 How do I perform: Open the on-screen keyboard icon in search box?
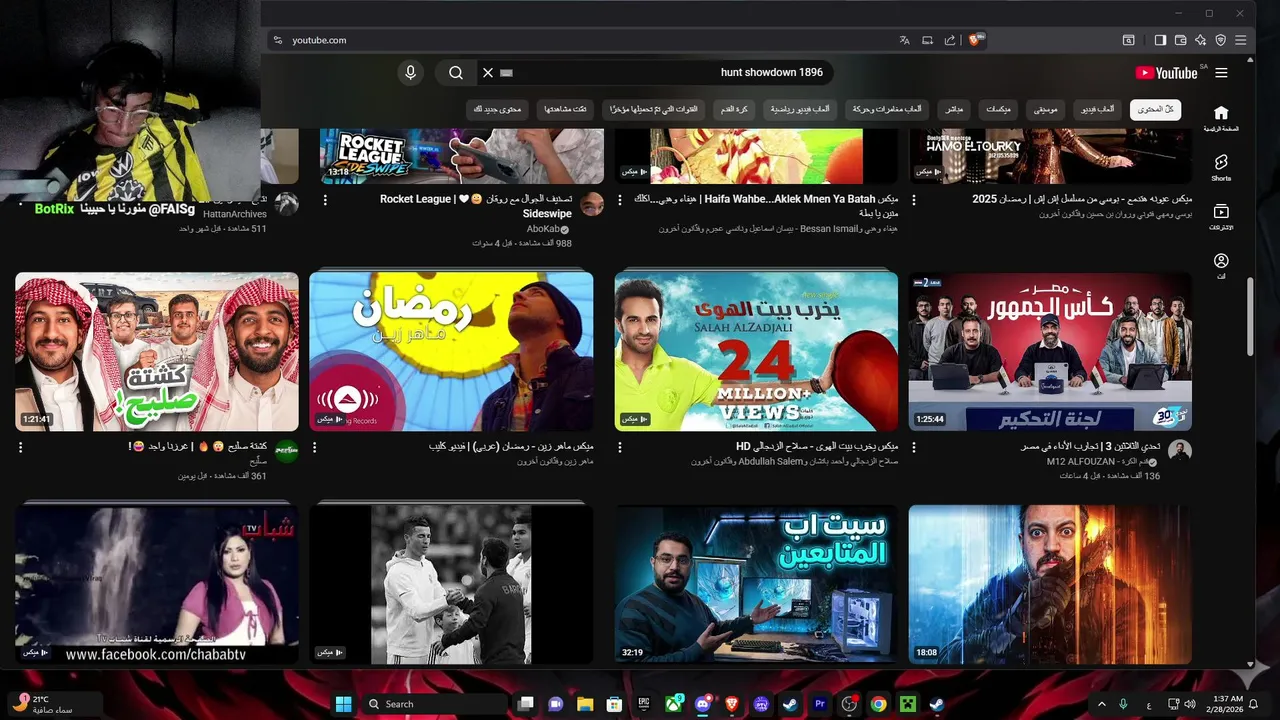click(506, 73)
